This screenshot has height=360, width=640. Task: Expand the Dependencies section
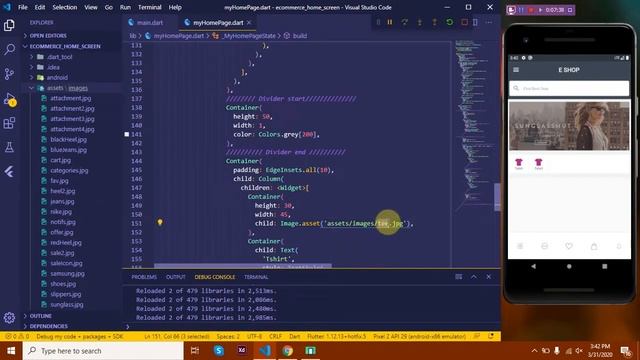pyautogui.click(x=49, y=326)
